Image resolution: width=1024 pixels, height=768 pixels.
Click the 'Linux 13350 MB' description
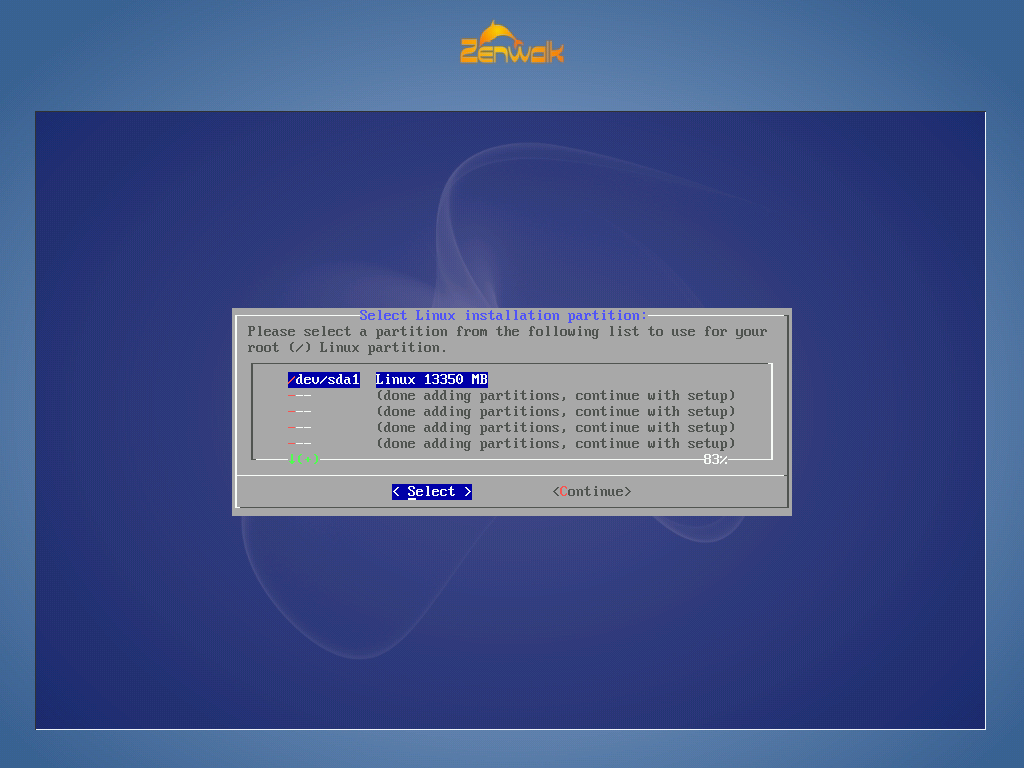pos(431,380)
